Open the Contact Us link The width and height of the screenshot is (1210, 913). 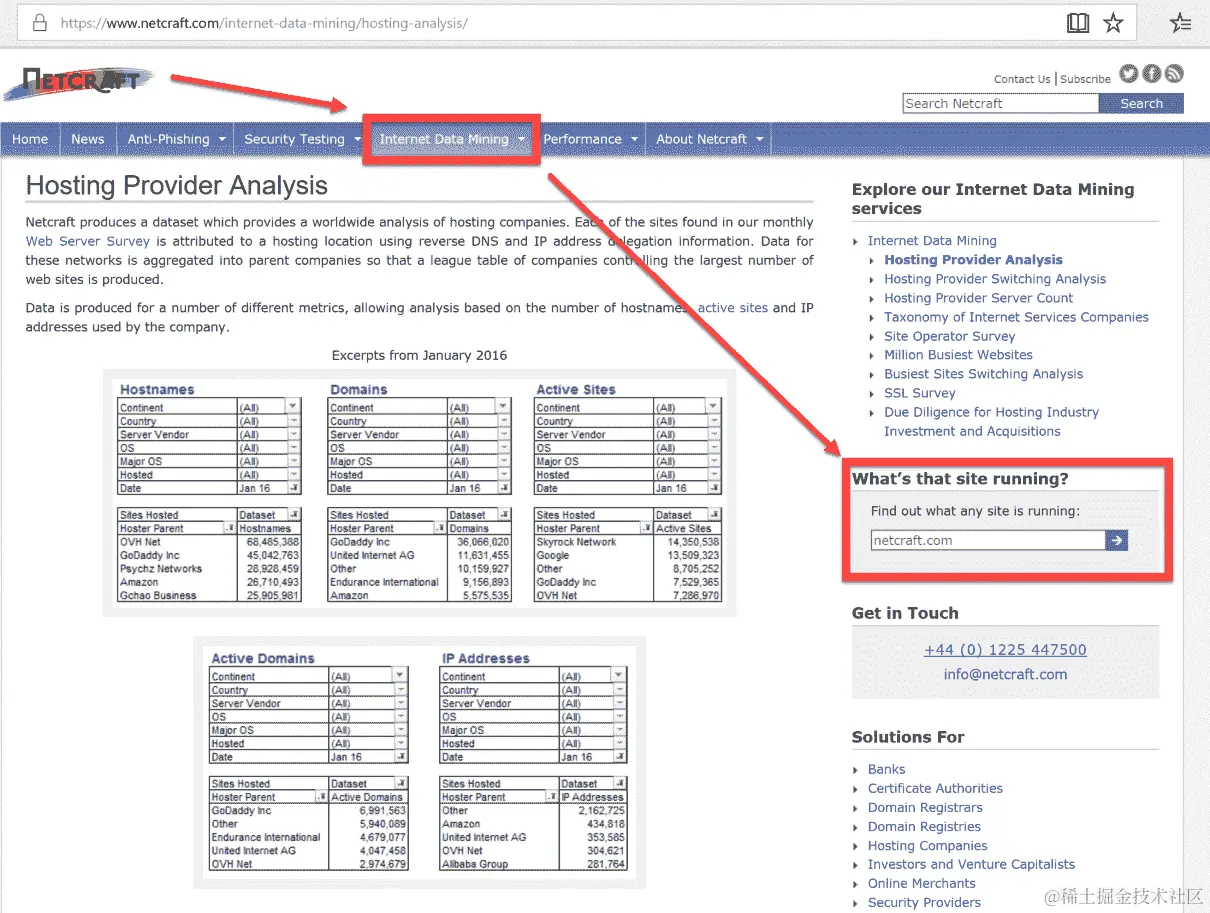click(1022, 79)
